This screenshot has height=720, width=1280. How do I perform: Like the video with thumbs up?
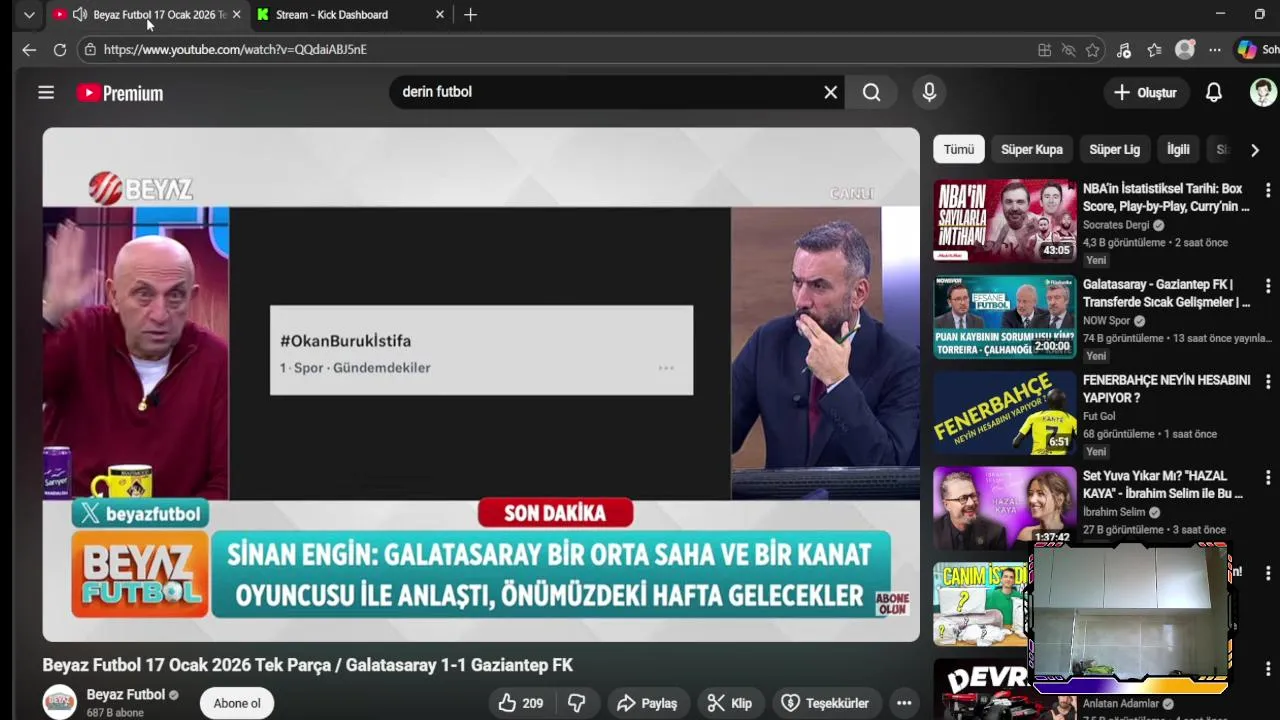521,703
